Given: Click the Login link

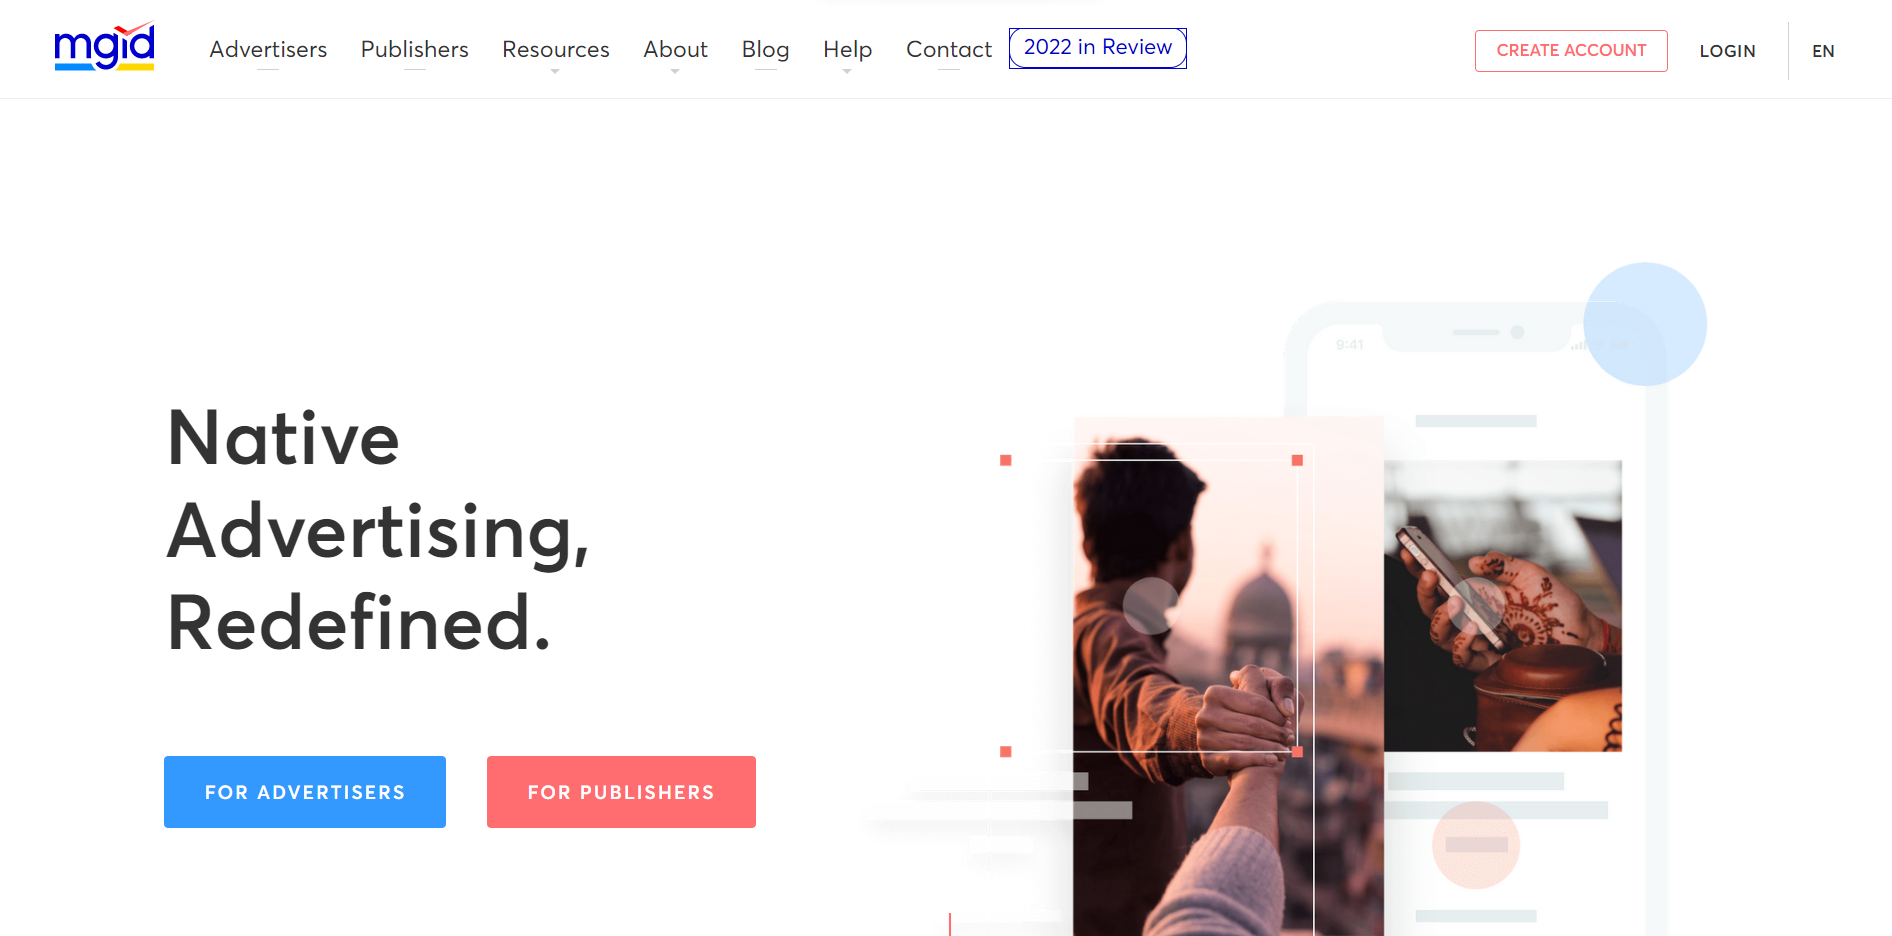Looking at the screenshot, I should [x=1727, y=51].
